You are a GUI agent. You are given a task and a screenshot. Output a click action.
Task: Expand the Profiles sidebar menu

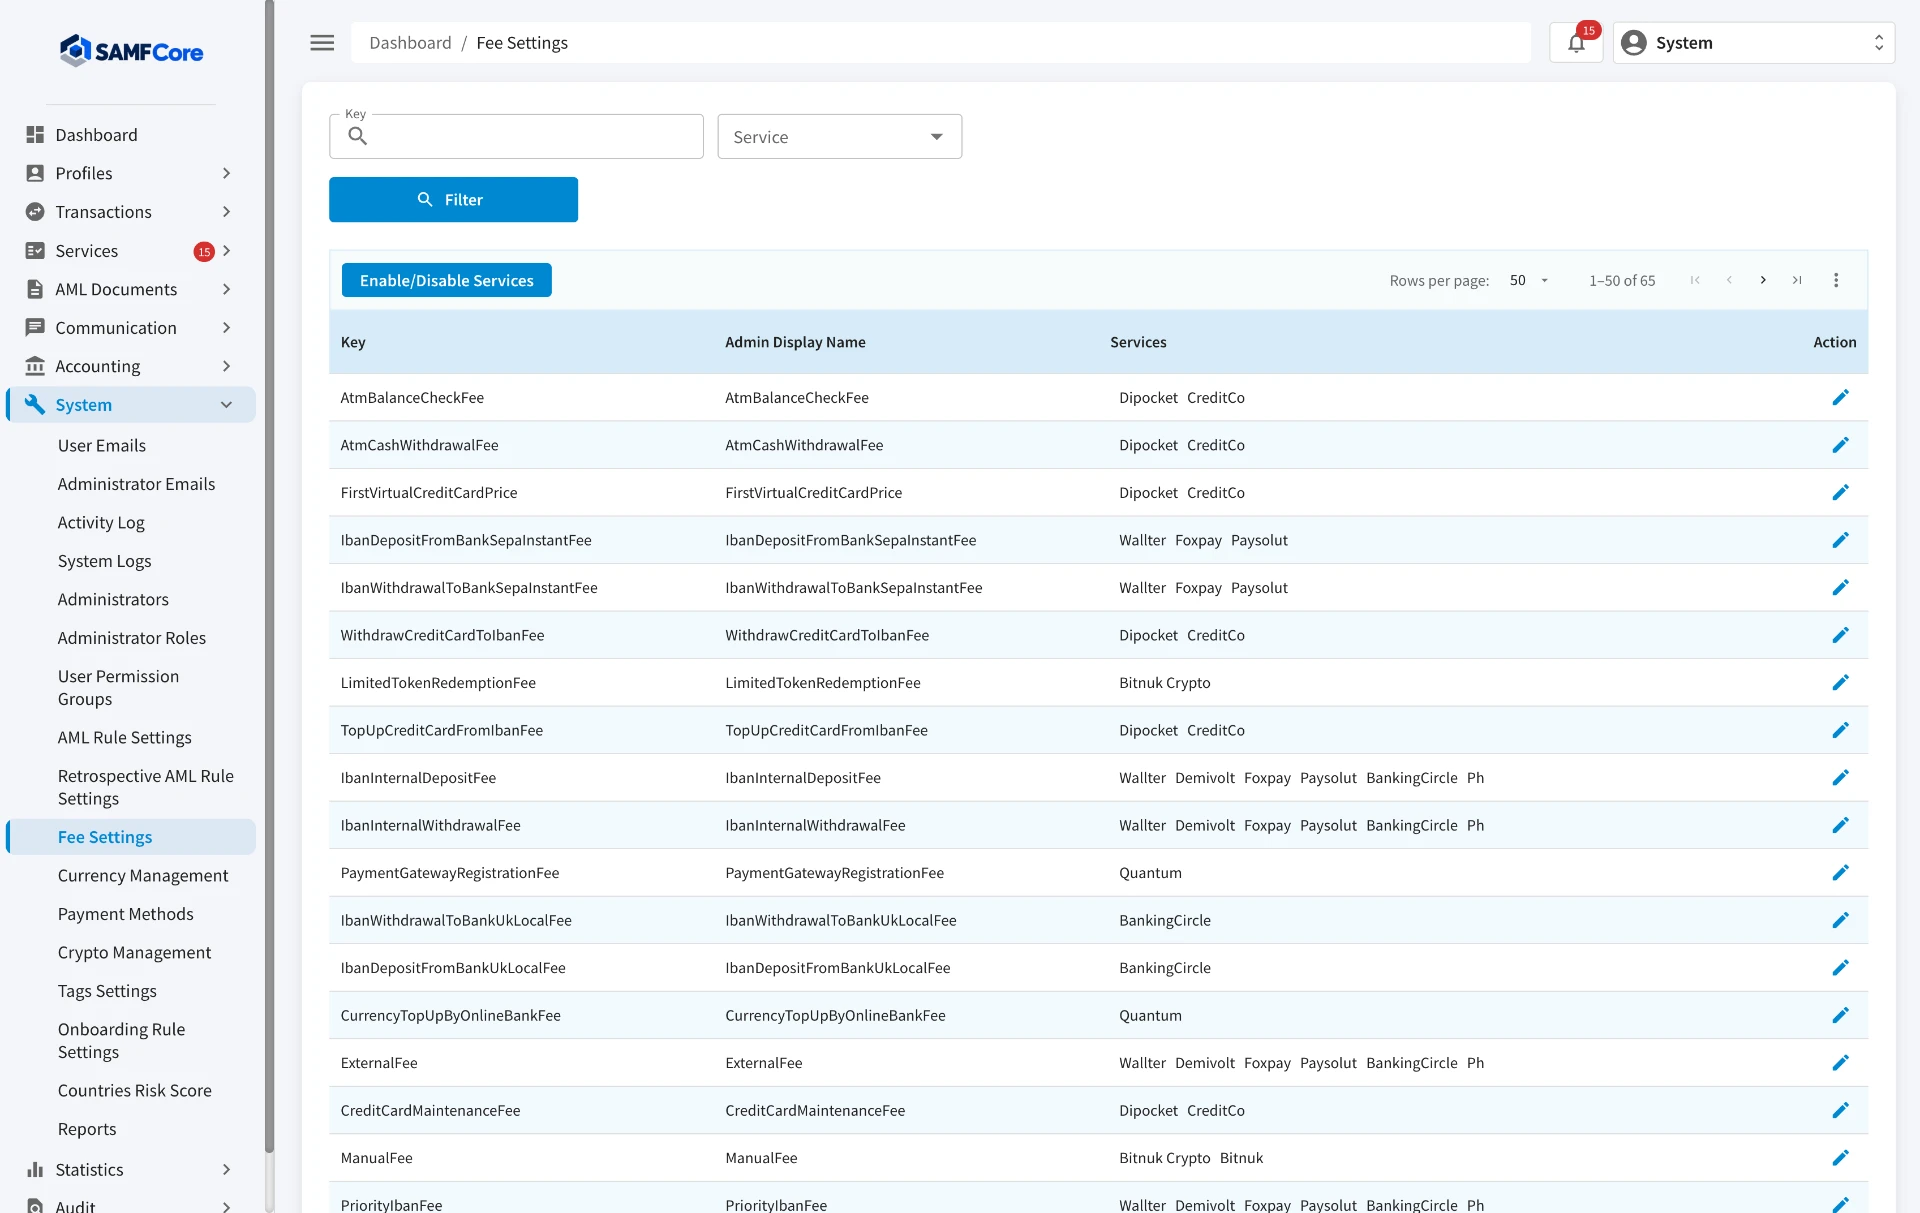[x=130, y=173]
